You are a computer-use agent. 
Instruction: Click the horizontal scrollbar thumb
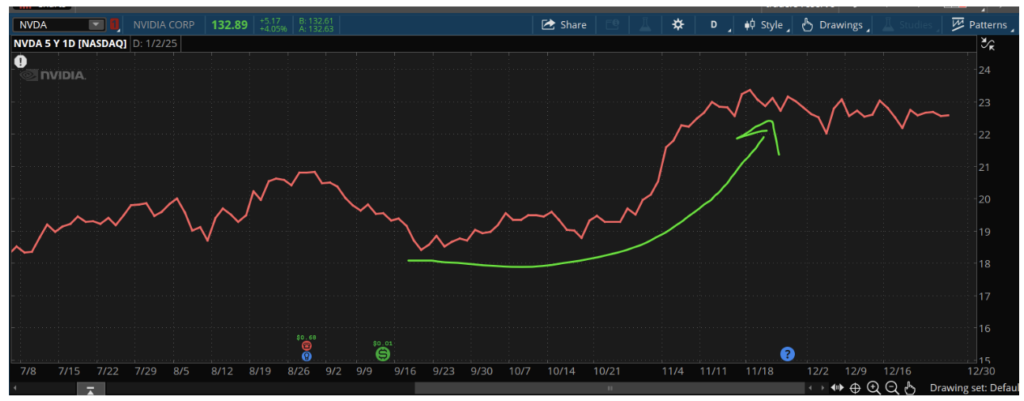[611, 388]
